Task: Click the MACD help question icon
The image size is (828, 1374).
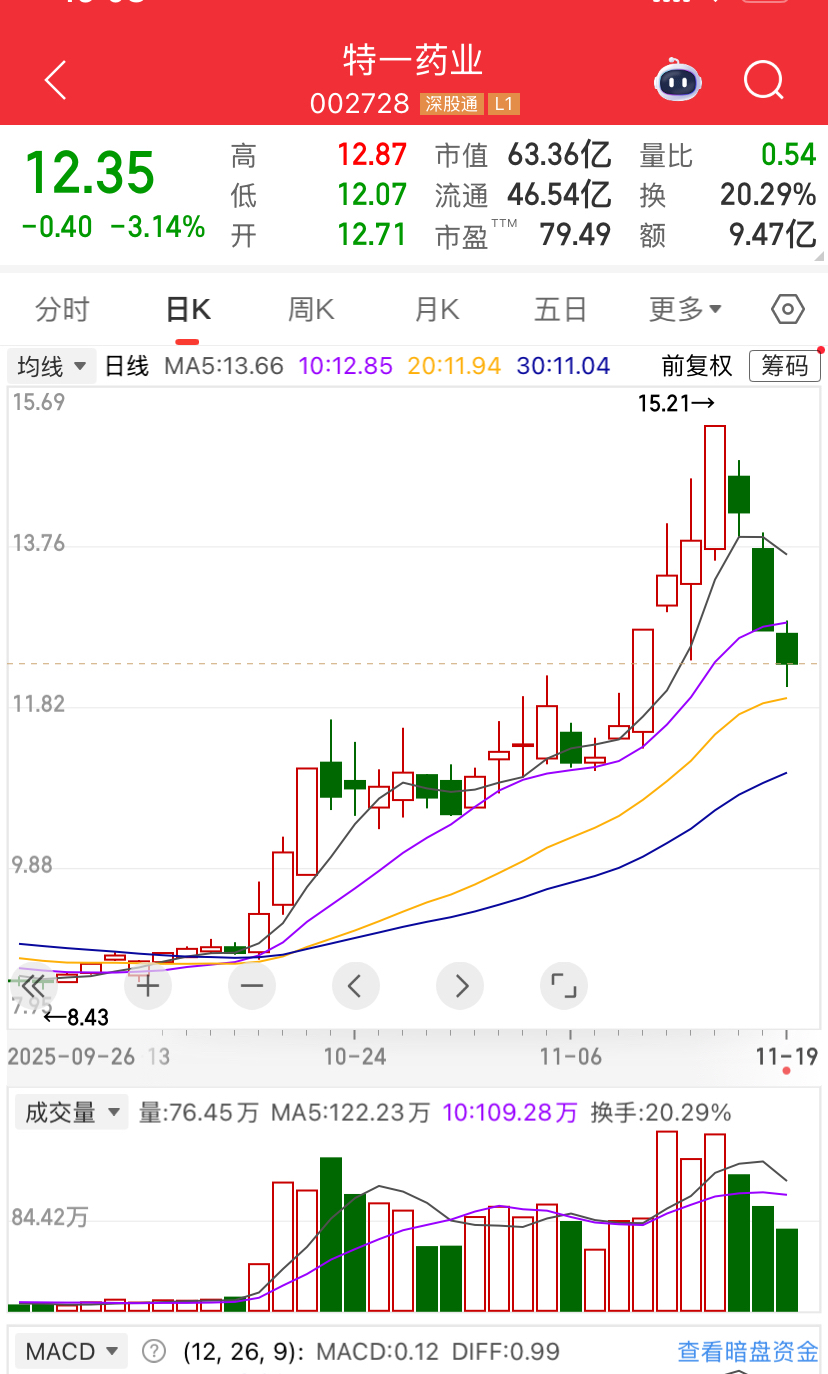Action: click(x=154, y=1352)
